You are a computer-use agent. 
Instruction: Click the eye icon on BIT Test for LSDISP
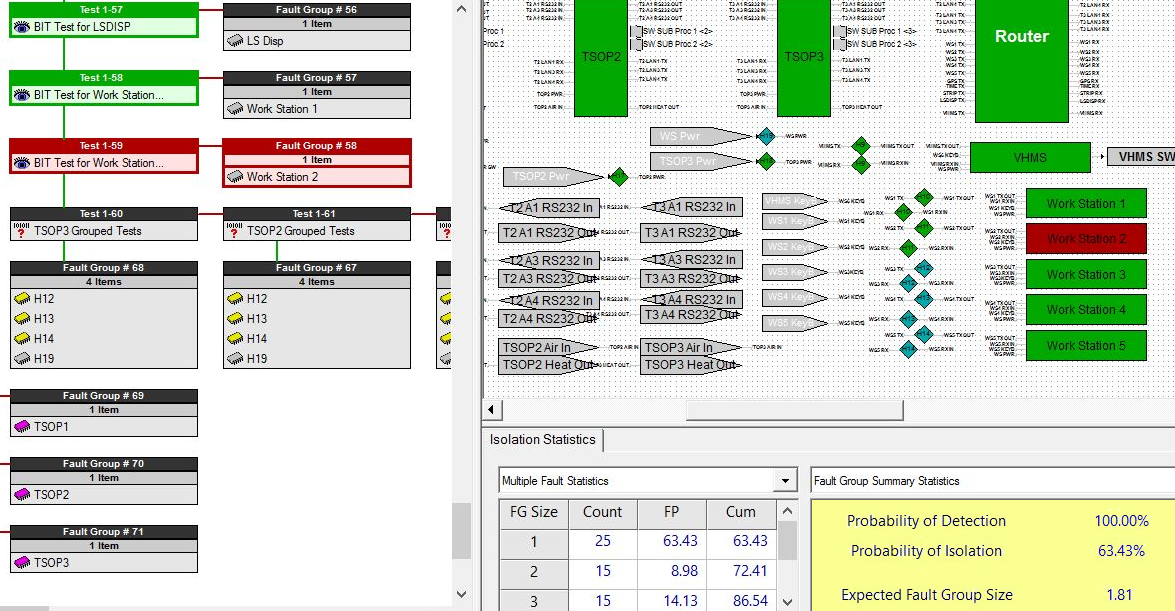coord(22,27)
